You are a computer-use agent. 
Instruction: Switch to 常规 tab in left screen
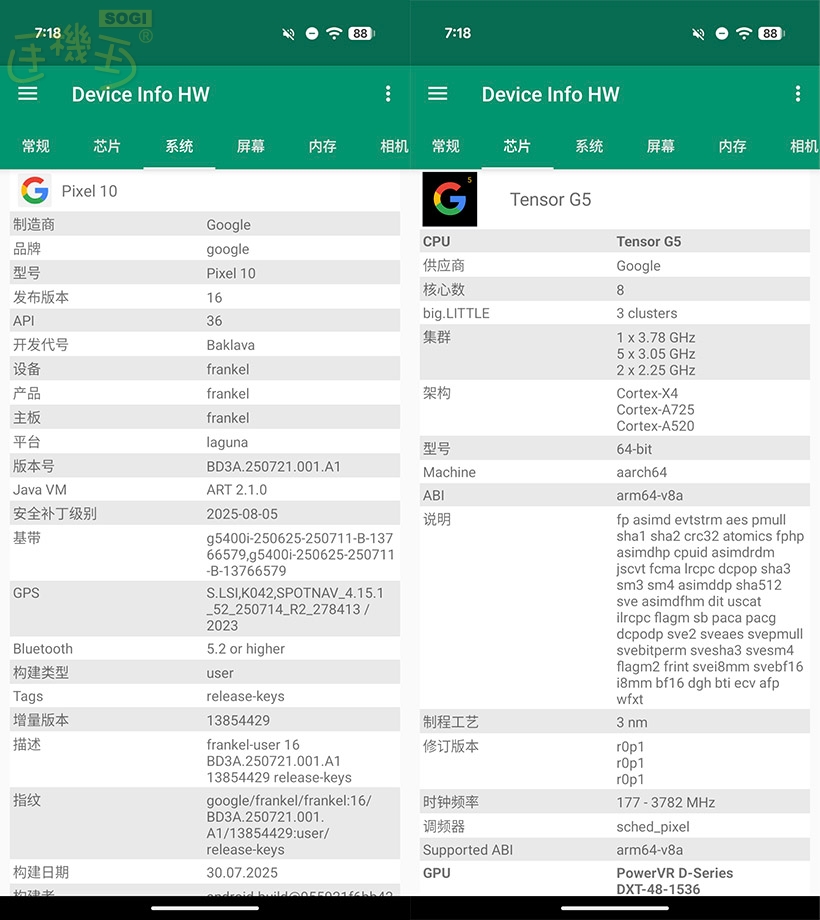coord(36,146)
